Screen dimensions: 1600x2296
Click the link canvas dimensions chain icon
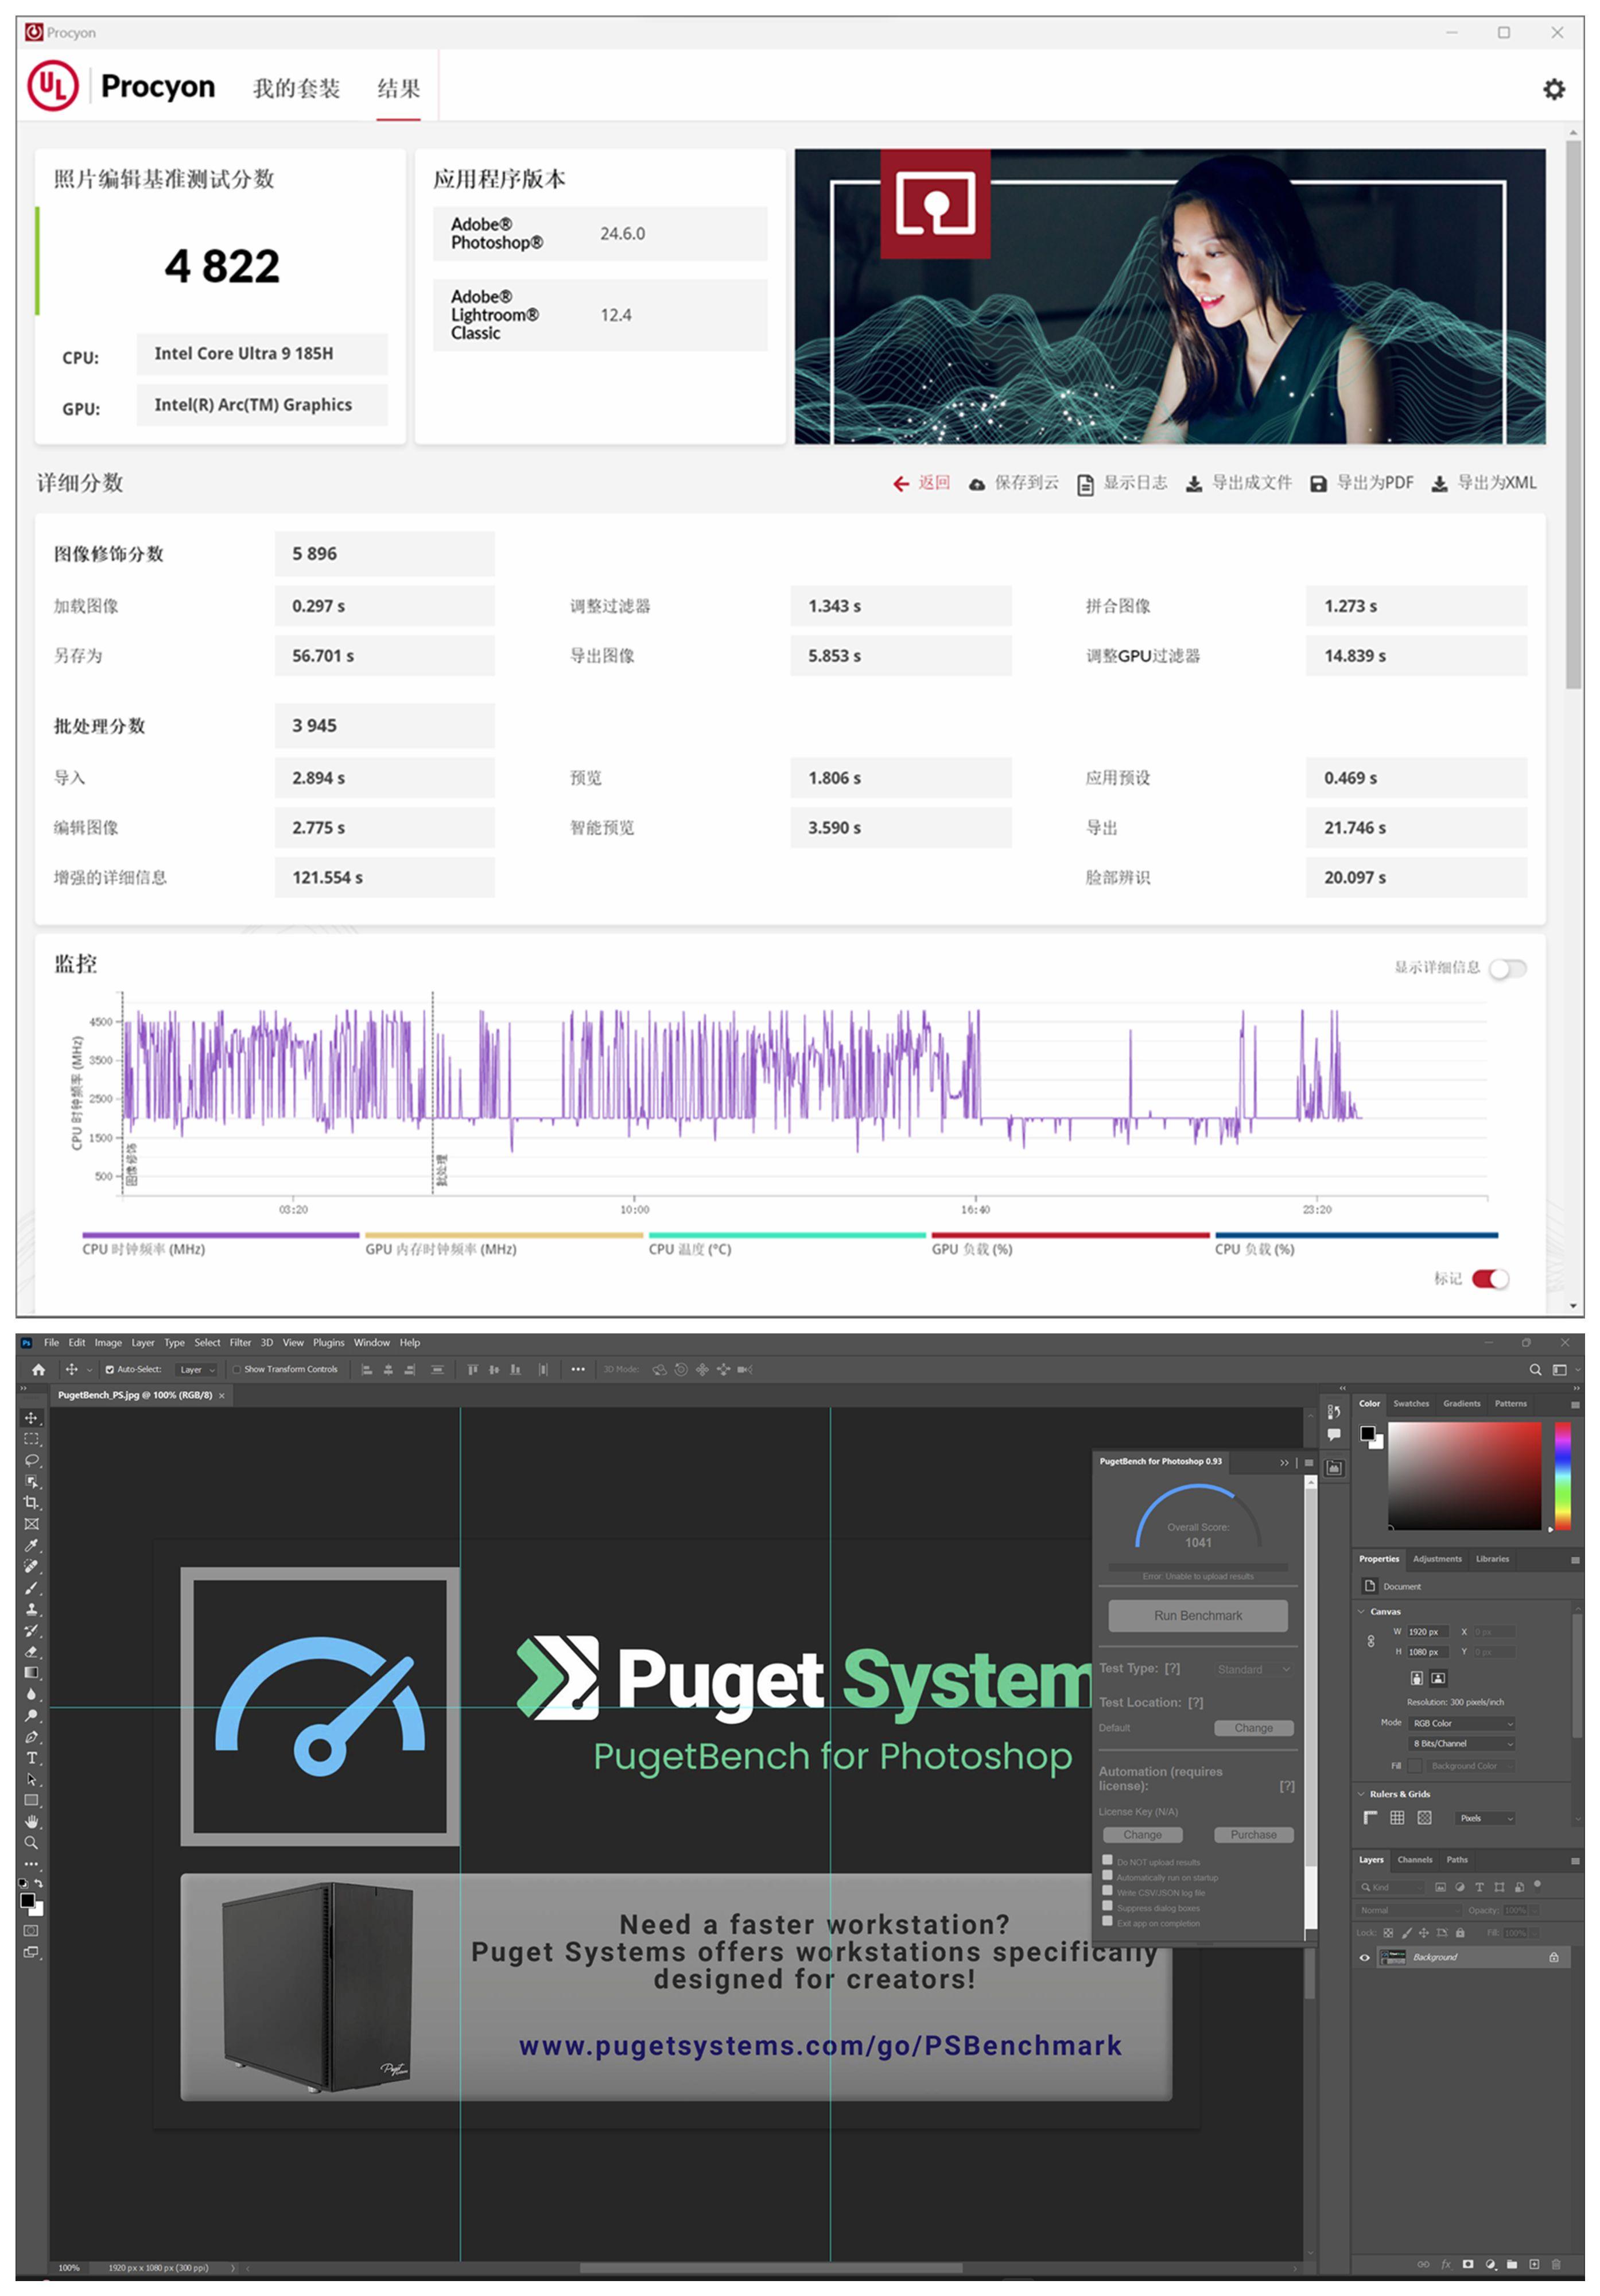click(x=1370, y=1642)
